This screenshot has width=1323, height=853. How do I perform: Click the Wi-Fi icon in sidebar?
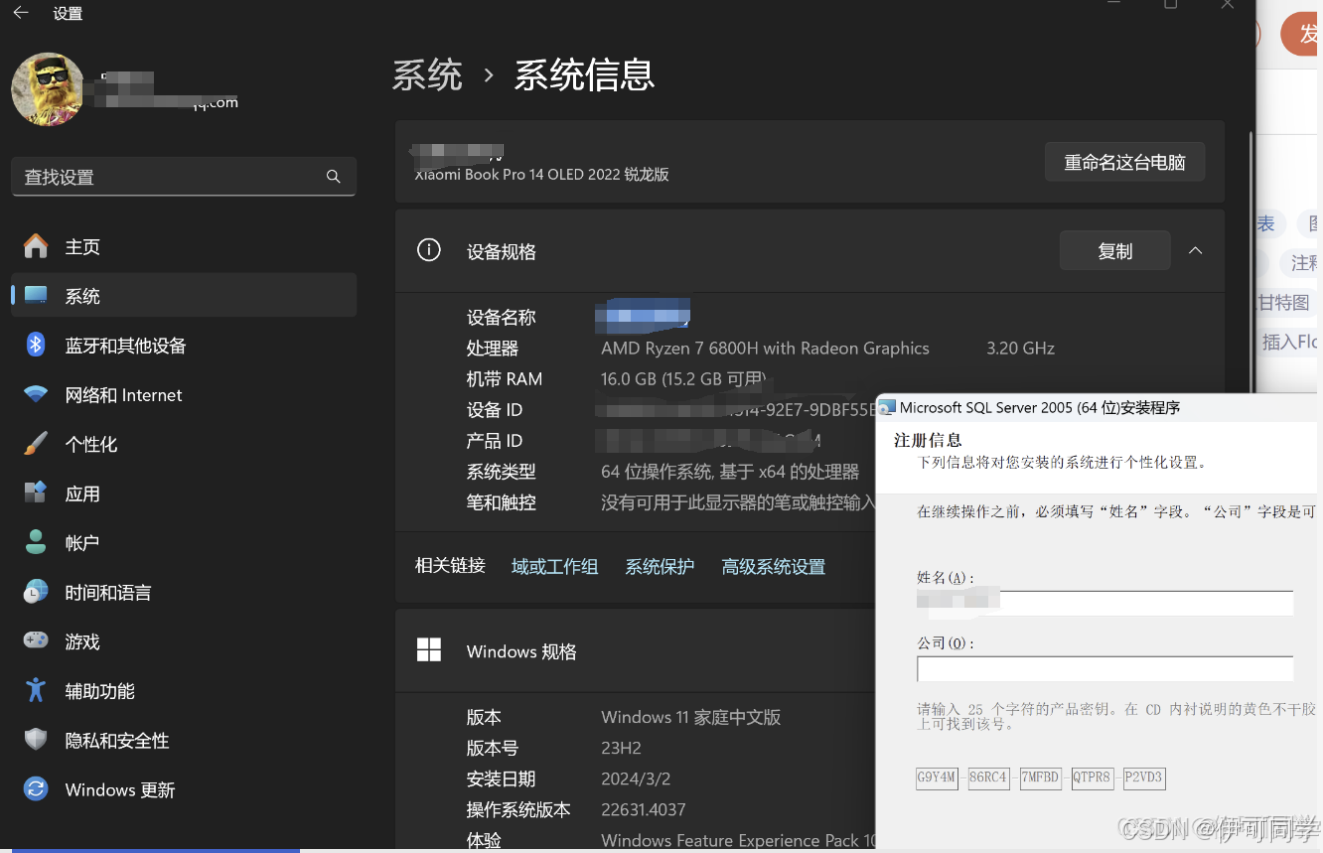click(x=36, y=394)
